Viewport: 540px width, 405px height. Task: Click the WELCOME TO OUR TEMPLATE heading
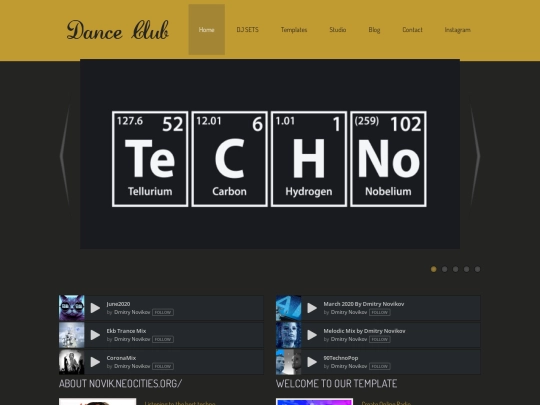[x=336, y=383]
